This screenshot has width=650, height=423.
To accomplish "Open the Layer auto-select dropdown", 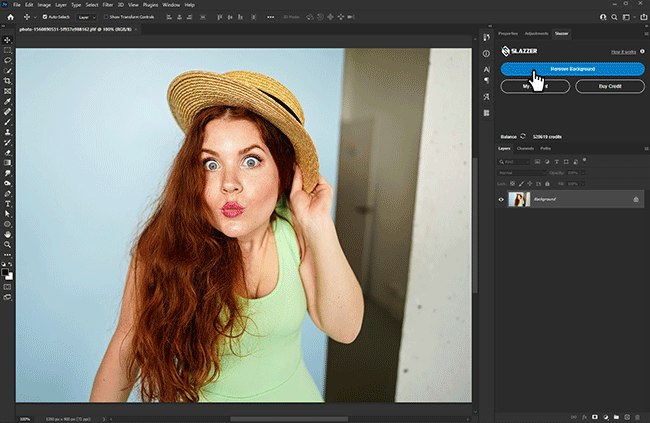I will coord(87,17).
